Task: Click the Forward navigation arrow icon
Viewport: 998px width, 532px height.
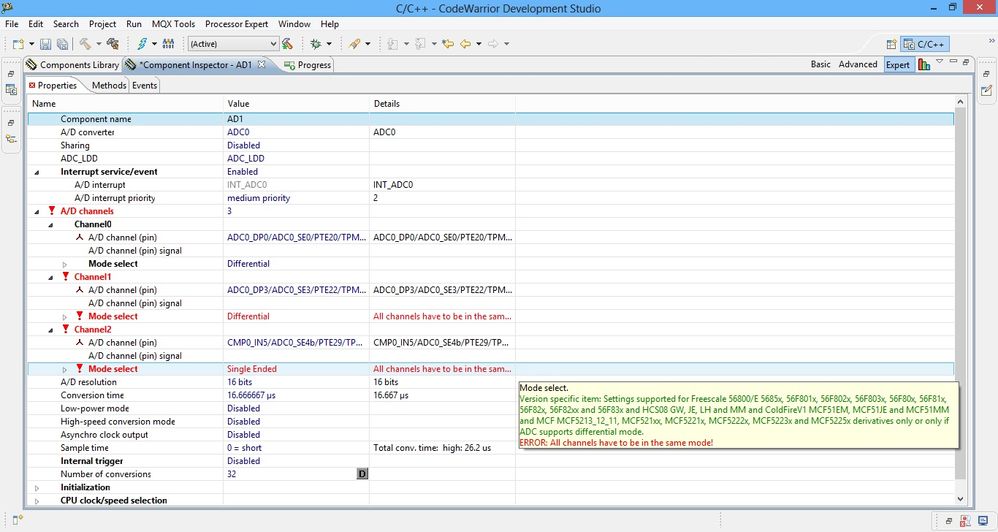Action: [493, 43]
